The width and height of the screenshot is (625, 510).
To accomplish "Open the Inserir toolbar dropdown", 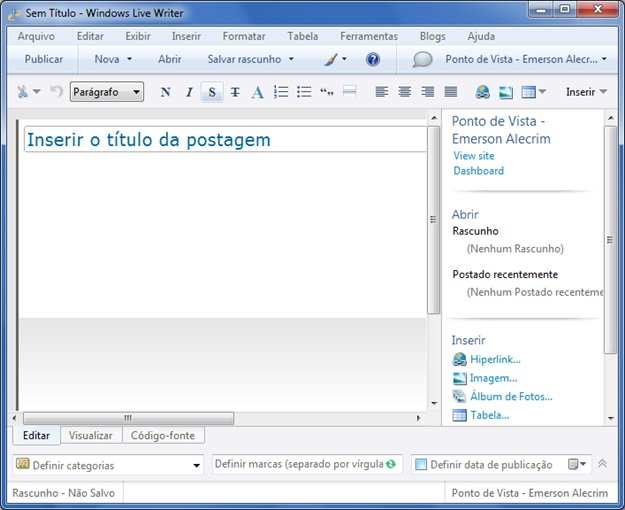I will [586, 92].
